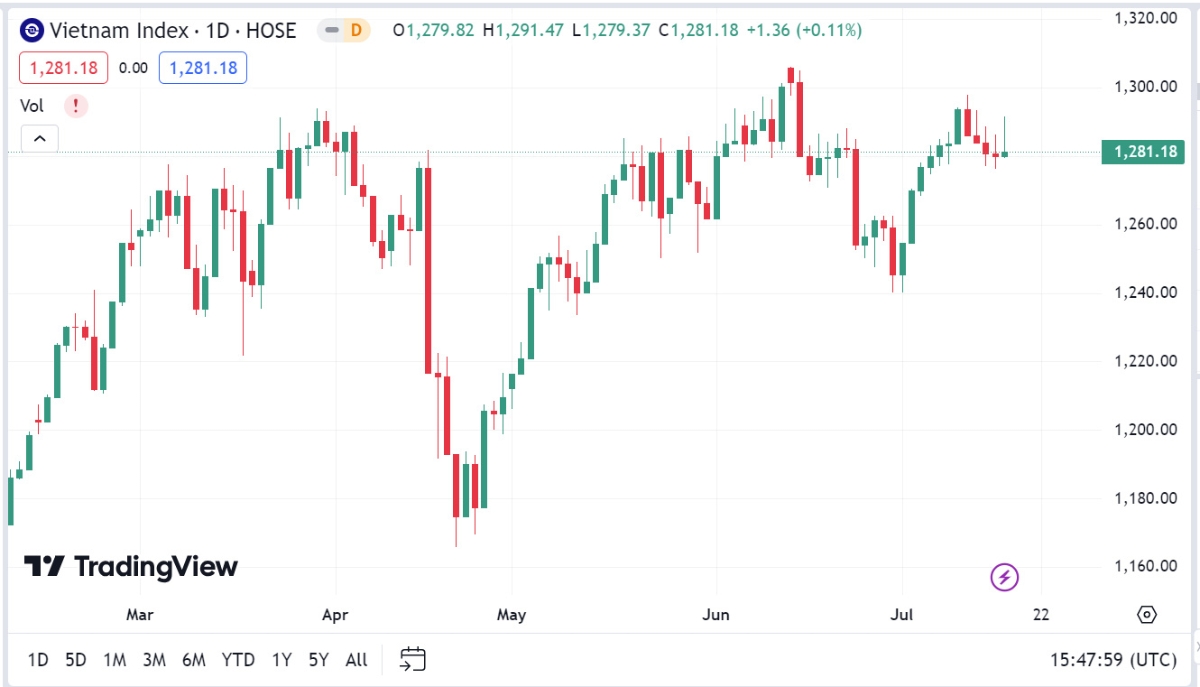This screenshot has height=687, width=1200.
Task: Click the orange D delayed data badge
Action: [356, 31]
